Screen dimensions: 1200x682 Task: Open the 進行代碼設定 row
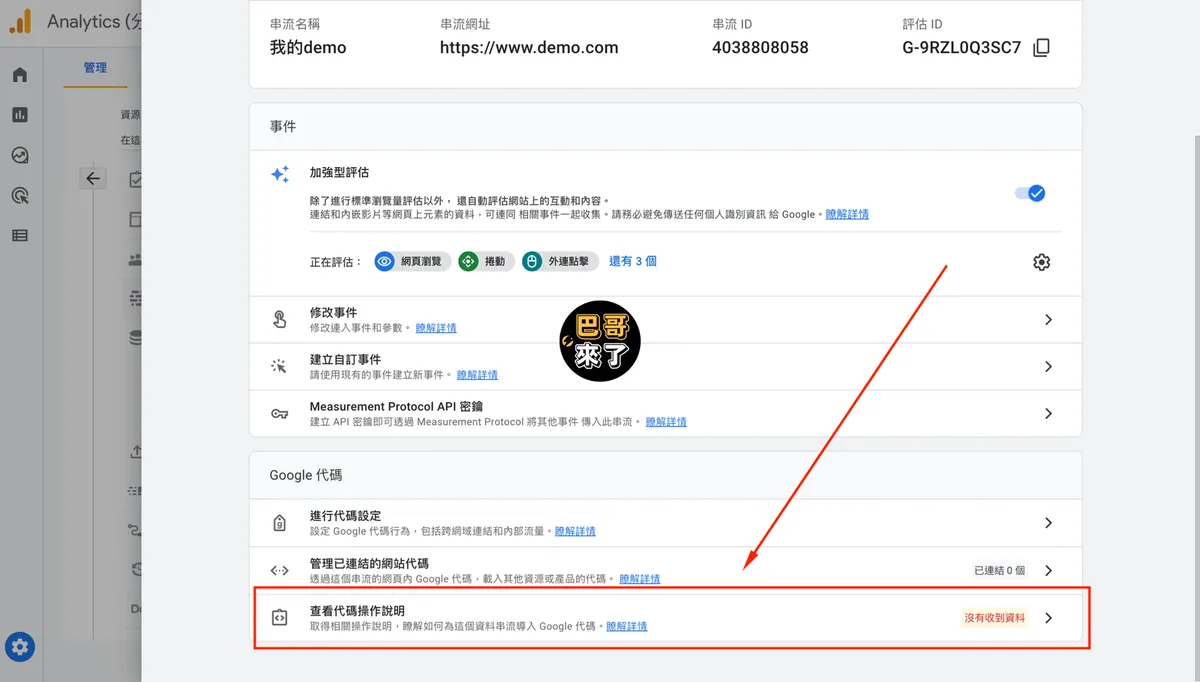point(665,523)
